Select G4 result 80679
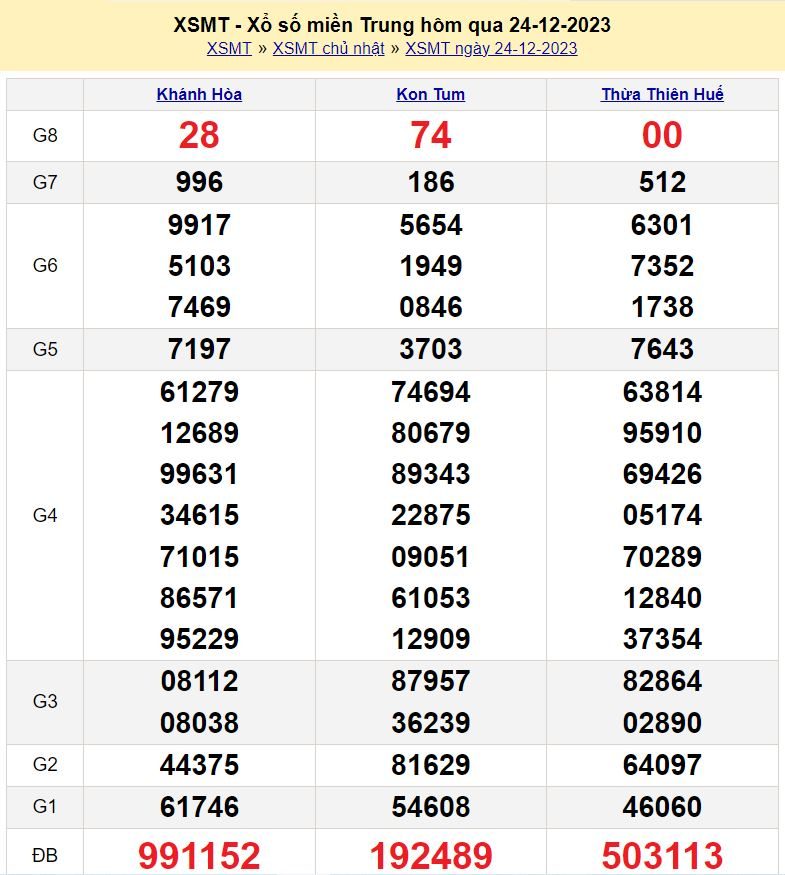 430,434
